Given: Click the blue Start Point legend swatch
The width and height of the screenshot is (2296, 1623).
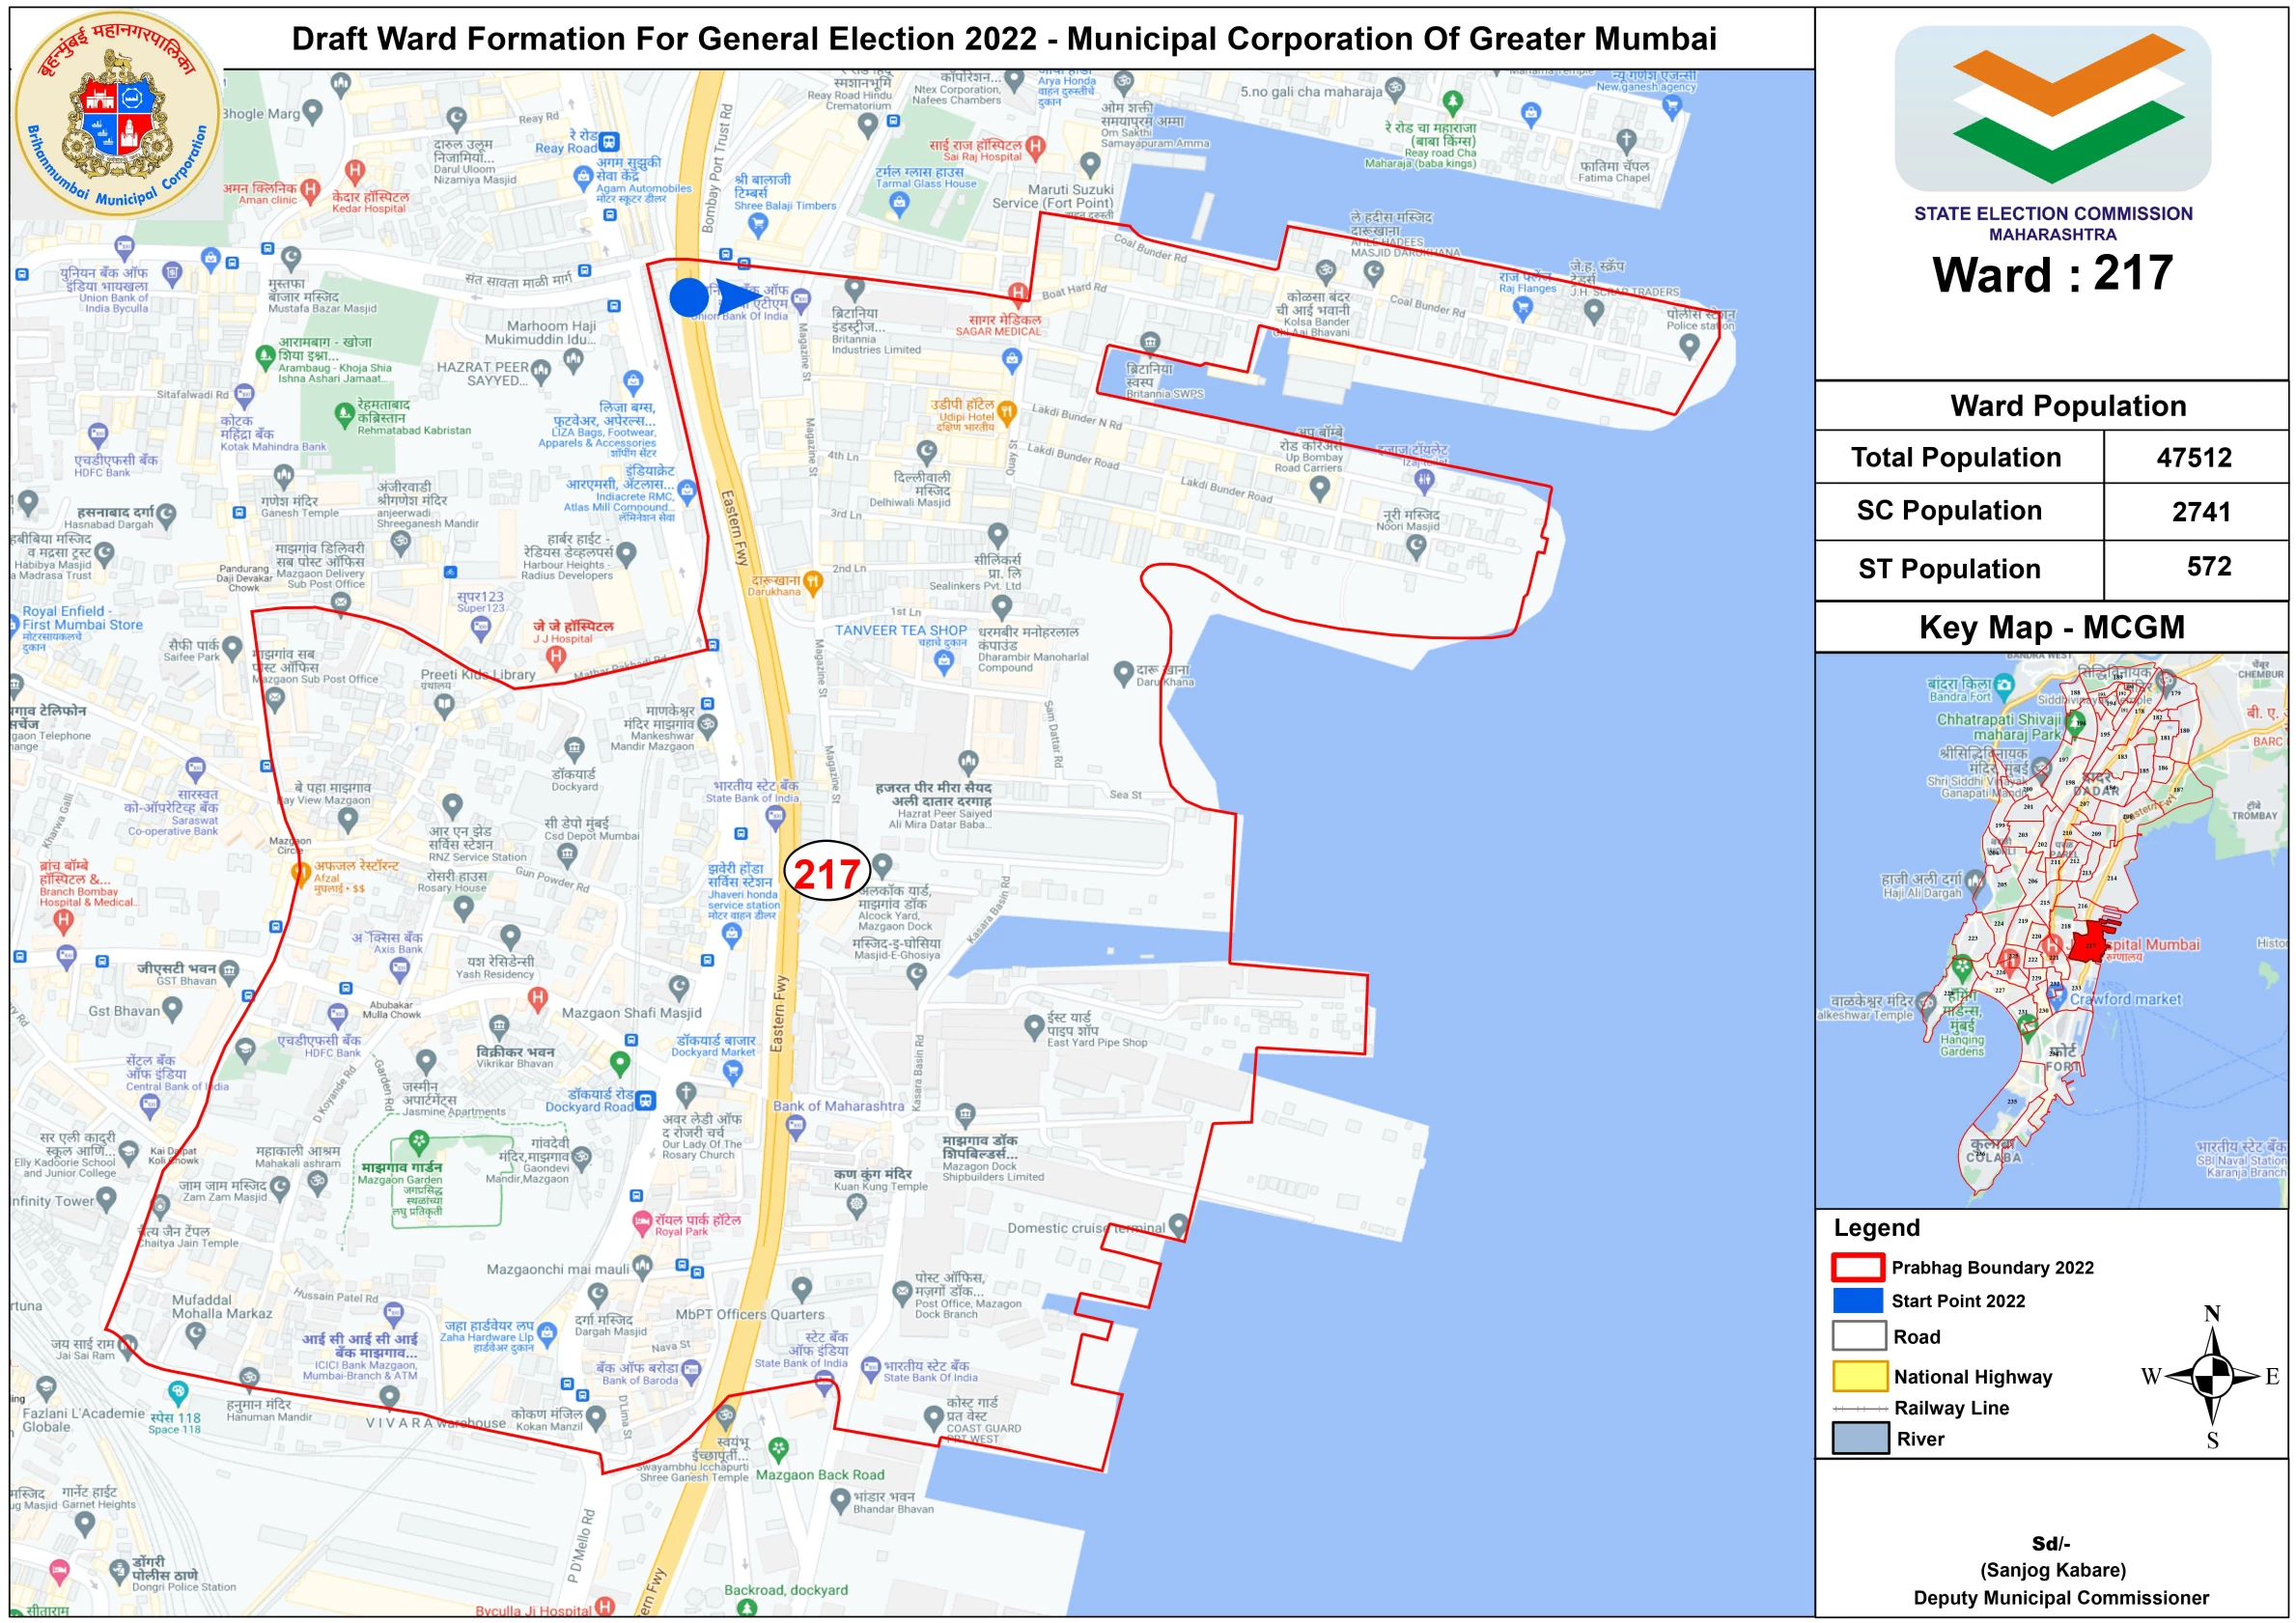Looking at the screenshot, I should [1857, 1300].
